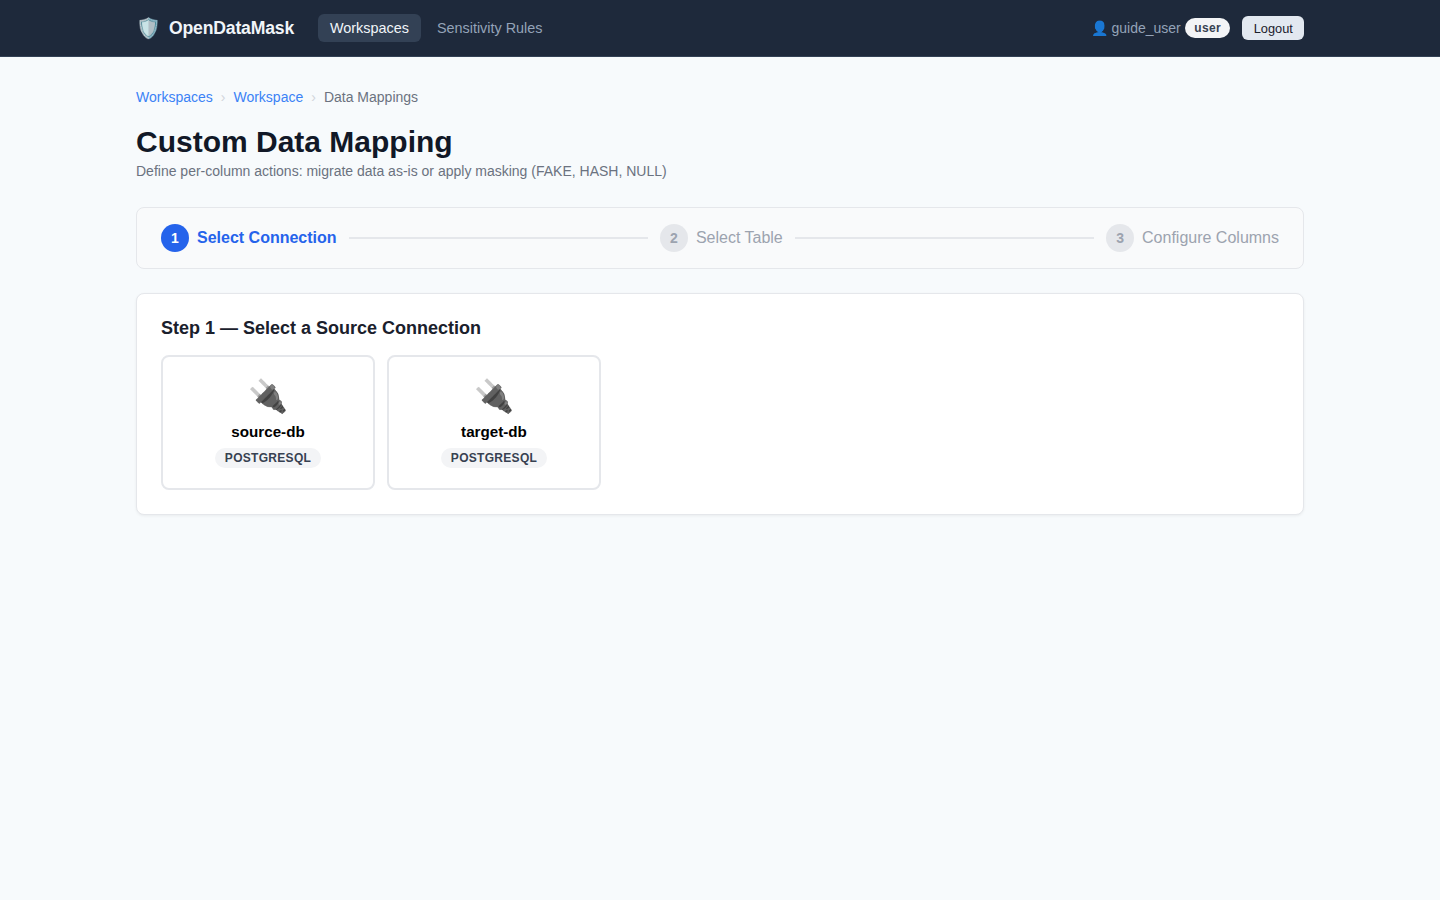Click step 2 circle in the stepper
The image size is (1440, 900).
tap(674, 238)
